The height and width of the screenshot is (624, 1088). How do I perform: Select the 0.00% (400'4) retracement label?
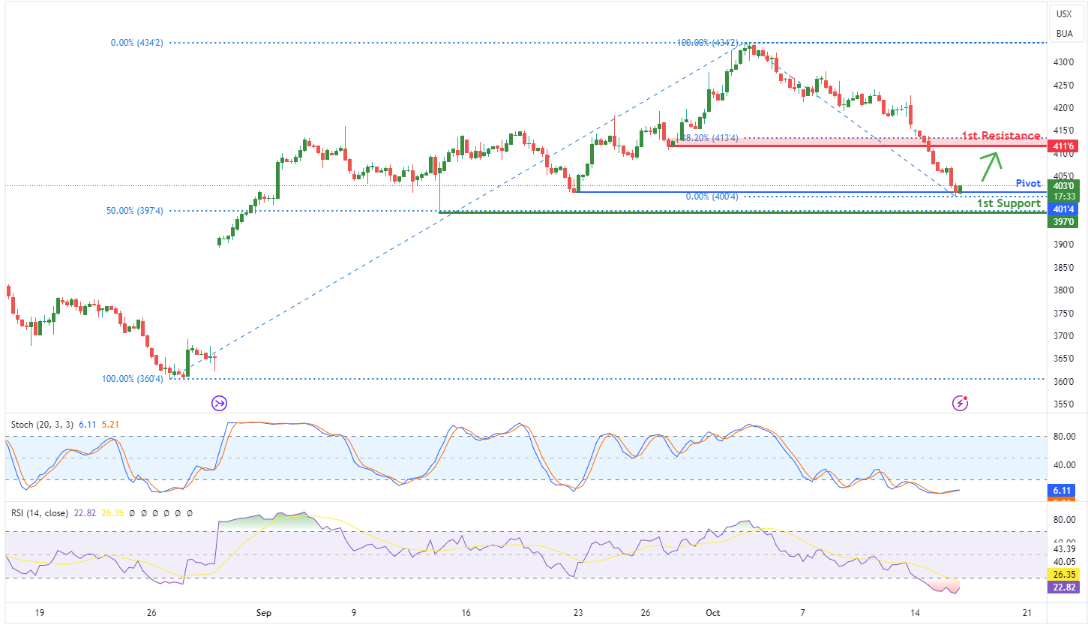(712, 196)
